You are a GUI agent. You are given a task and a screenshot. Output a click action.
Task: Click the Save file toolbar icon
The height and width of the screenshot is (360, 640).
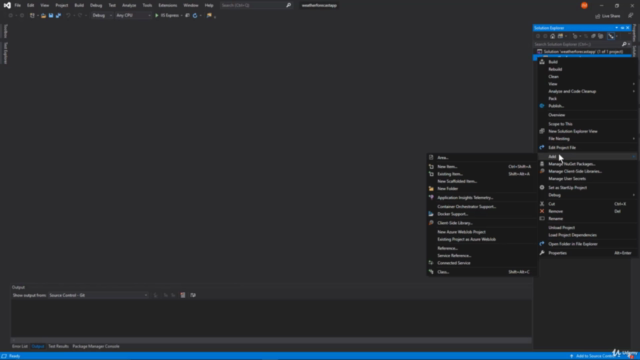pyautogui.click(x=51, y=16)
